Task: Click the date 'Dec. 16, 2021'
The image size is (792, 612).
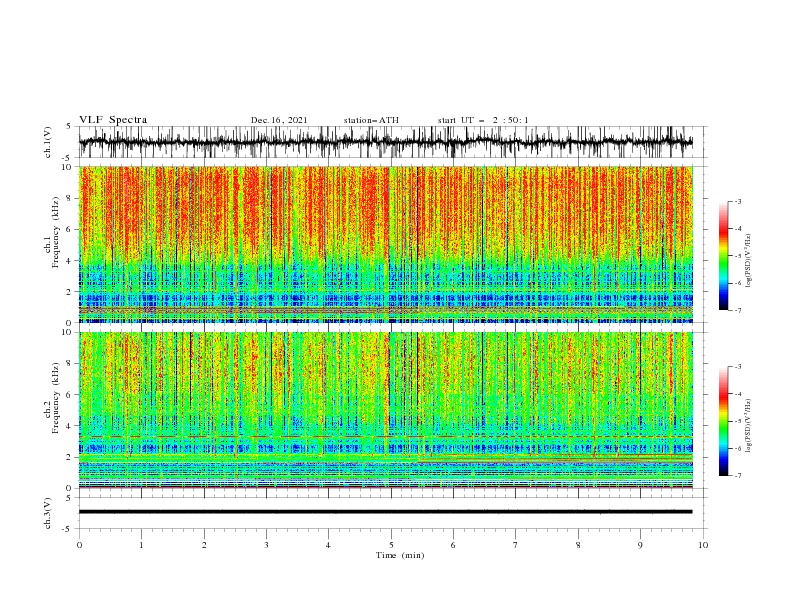Action: (279, 120)
